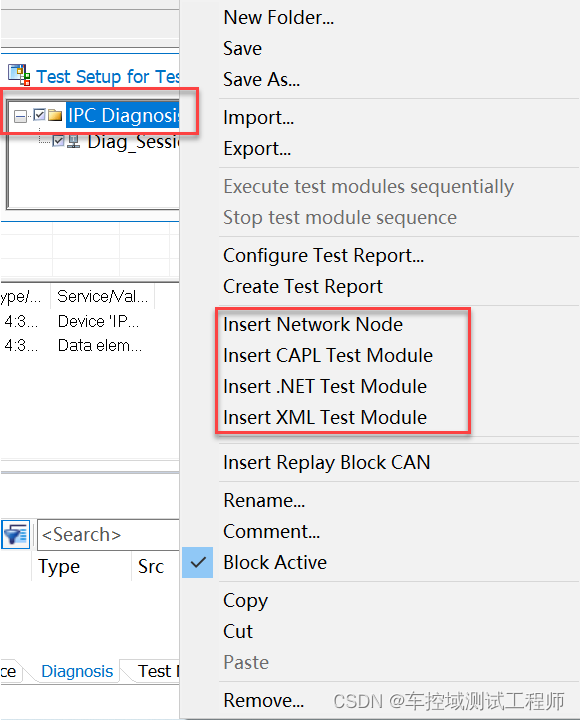Click the Diag_Session test module icon
This screenshot has width=580, height=720.
tap(73, 141)
